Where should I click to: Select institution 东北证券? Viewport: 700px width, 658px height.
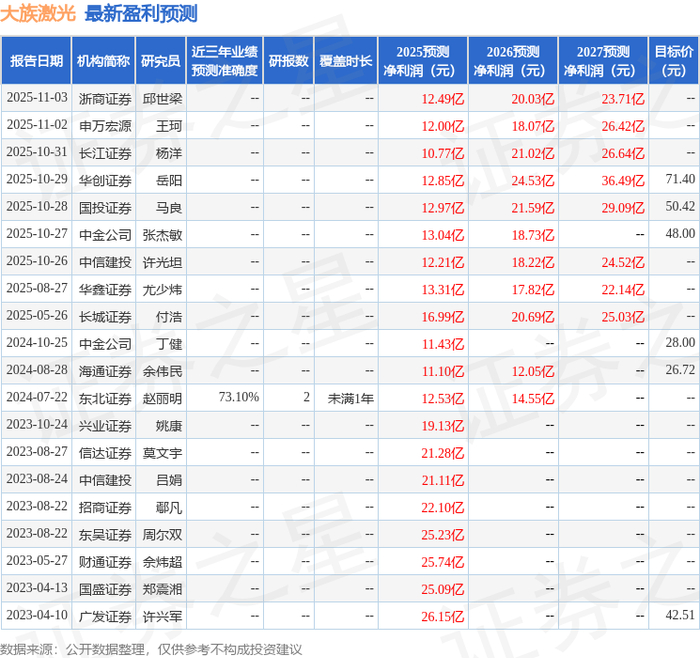105,398
